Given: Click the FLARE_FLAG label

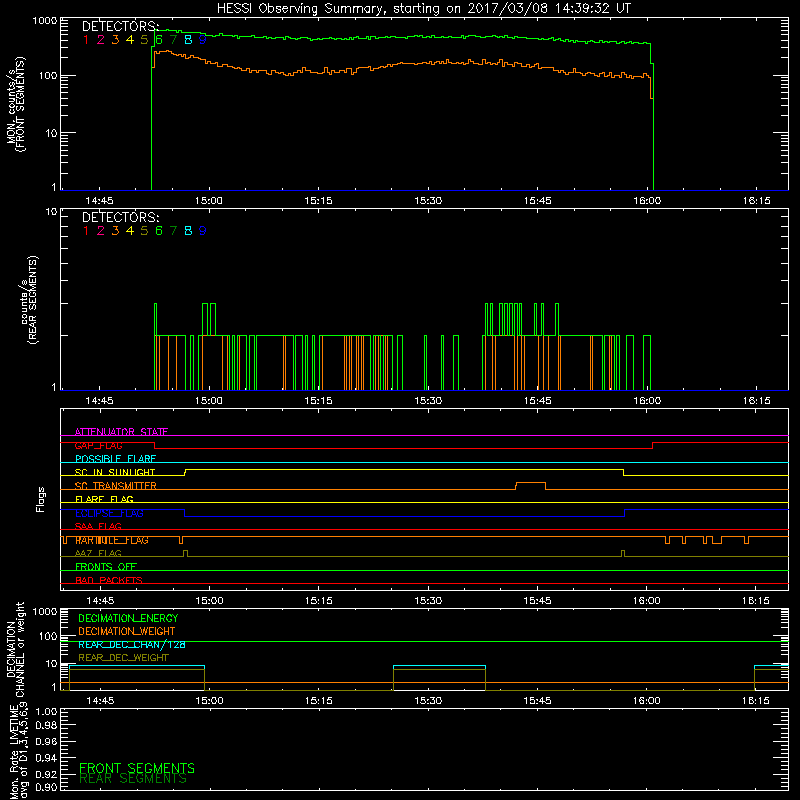Looking at the screenshot, I should [x=104, y=499].
